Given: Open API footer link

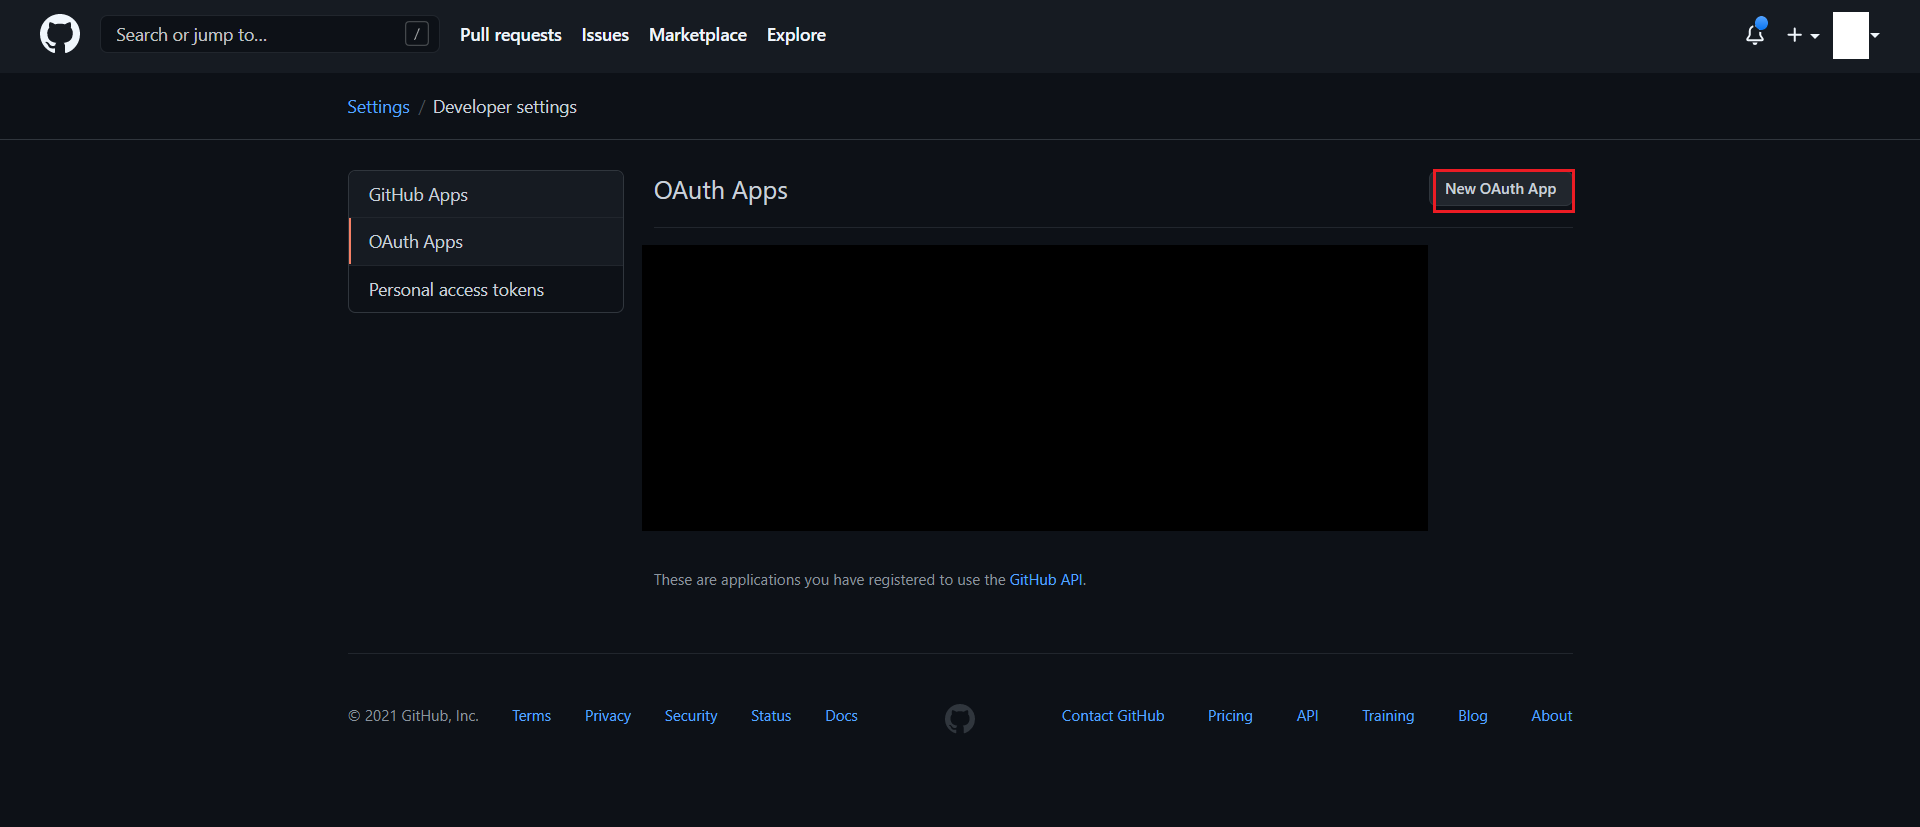Looking at the screenshot, I should [1308, 716].
